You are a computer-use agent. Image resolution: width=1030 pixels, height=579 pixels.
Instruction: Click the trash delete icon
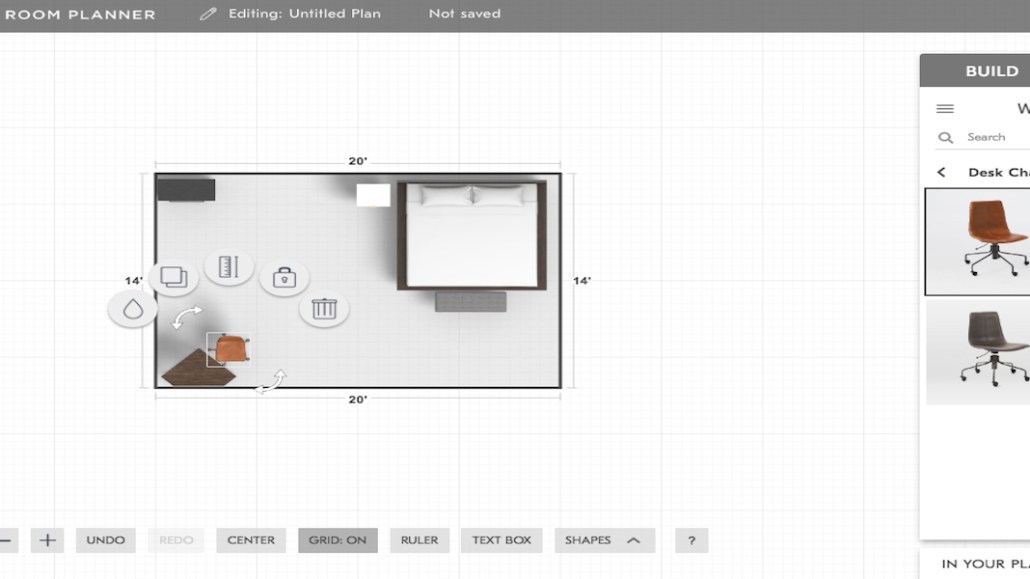(x=324, y=309)
